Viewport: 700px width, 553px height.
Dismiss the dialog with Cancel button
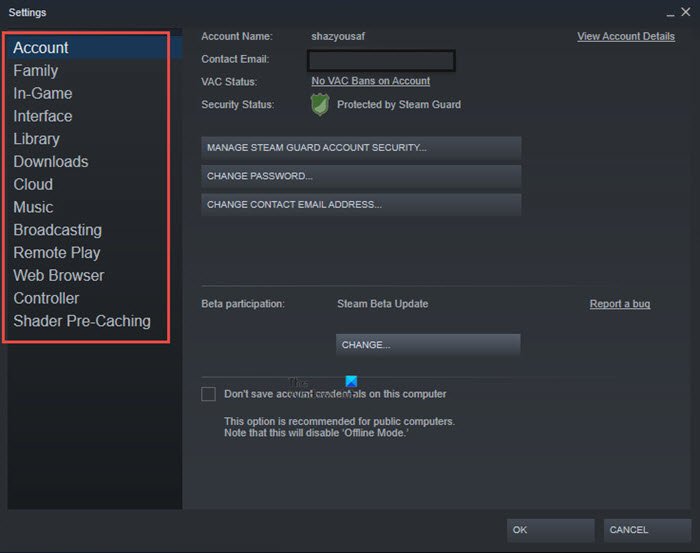coord(647,530)
